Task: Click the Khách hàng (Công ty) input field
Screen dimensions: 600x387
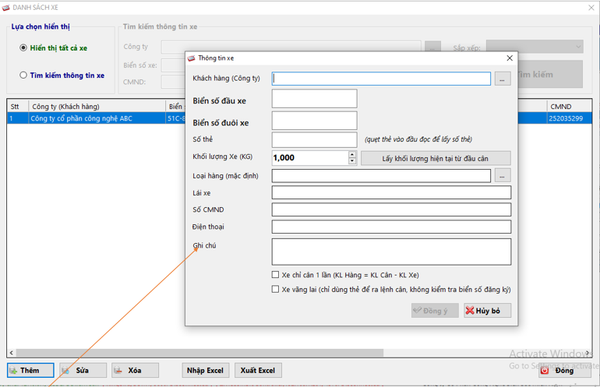Action: click(381, 78)
